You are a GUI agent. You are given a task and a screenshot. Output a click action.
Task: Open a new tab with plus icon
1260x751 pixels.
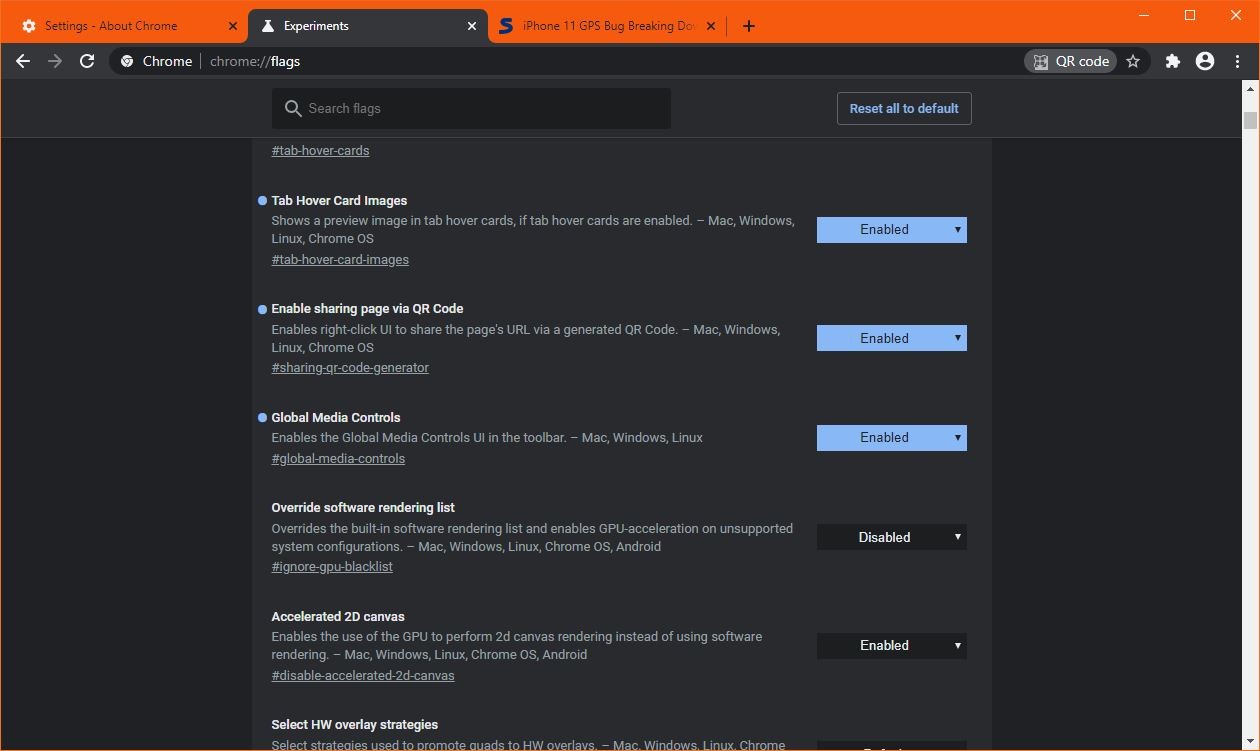pos(749,26)
